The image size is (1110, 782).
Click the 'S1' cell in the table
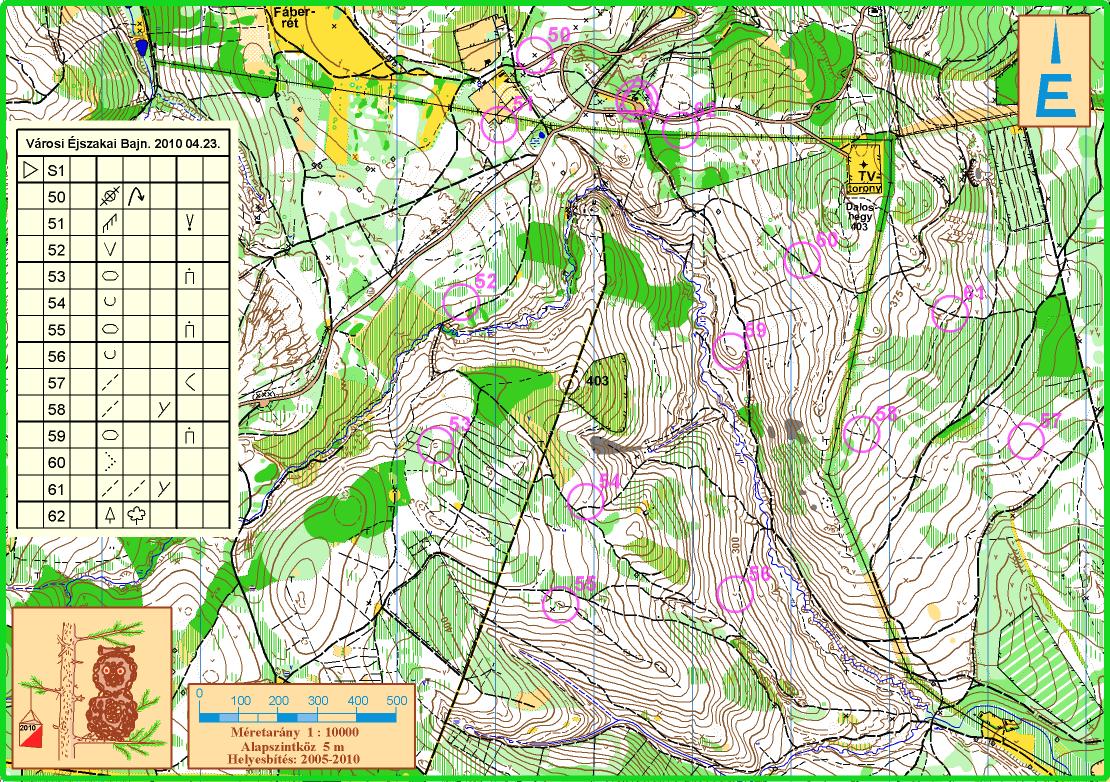[x=57, y=171]
